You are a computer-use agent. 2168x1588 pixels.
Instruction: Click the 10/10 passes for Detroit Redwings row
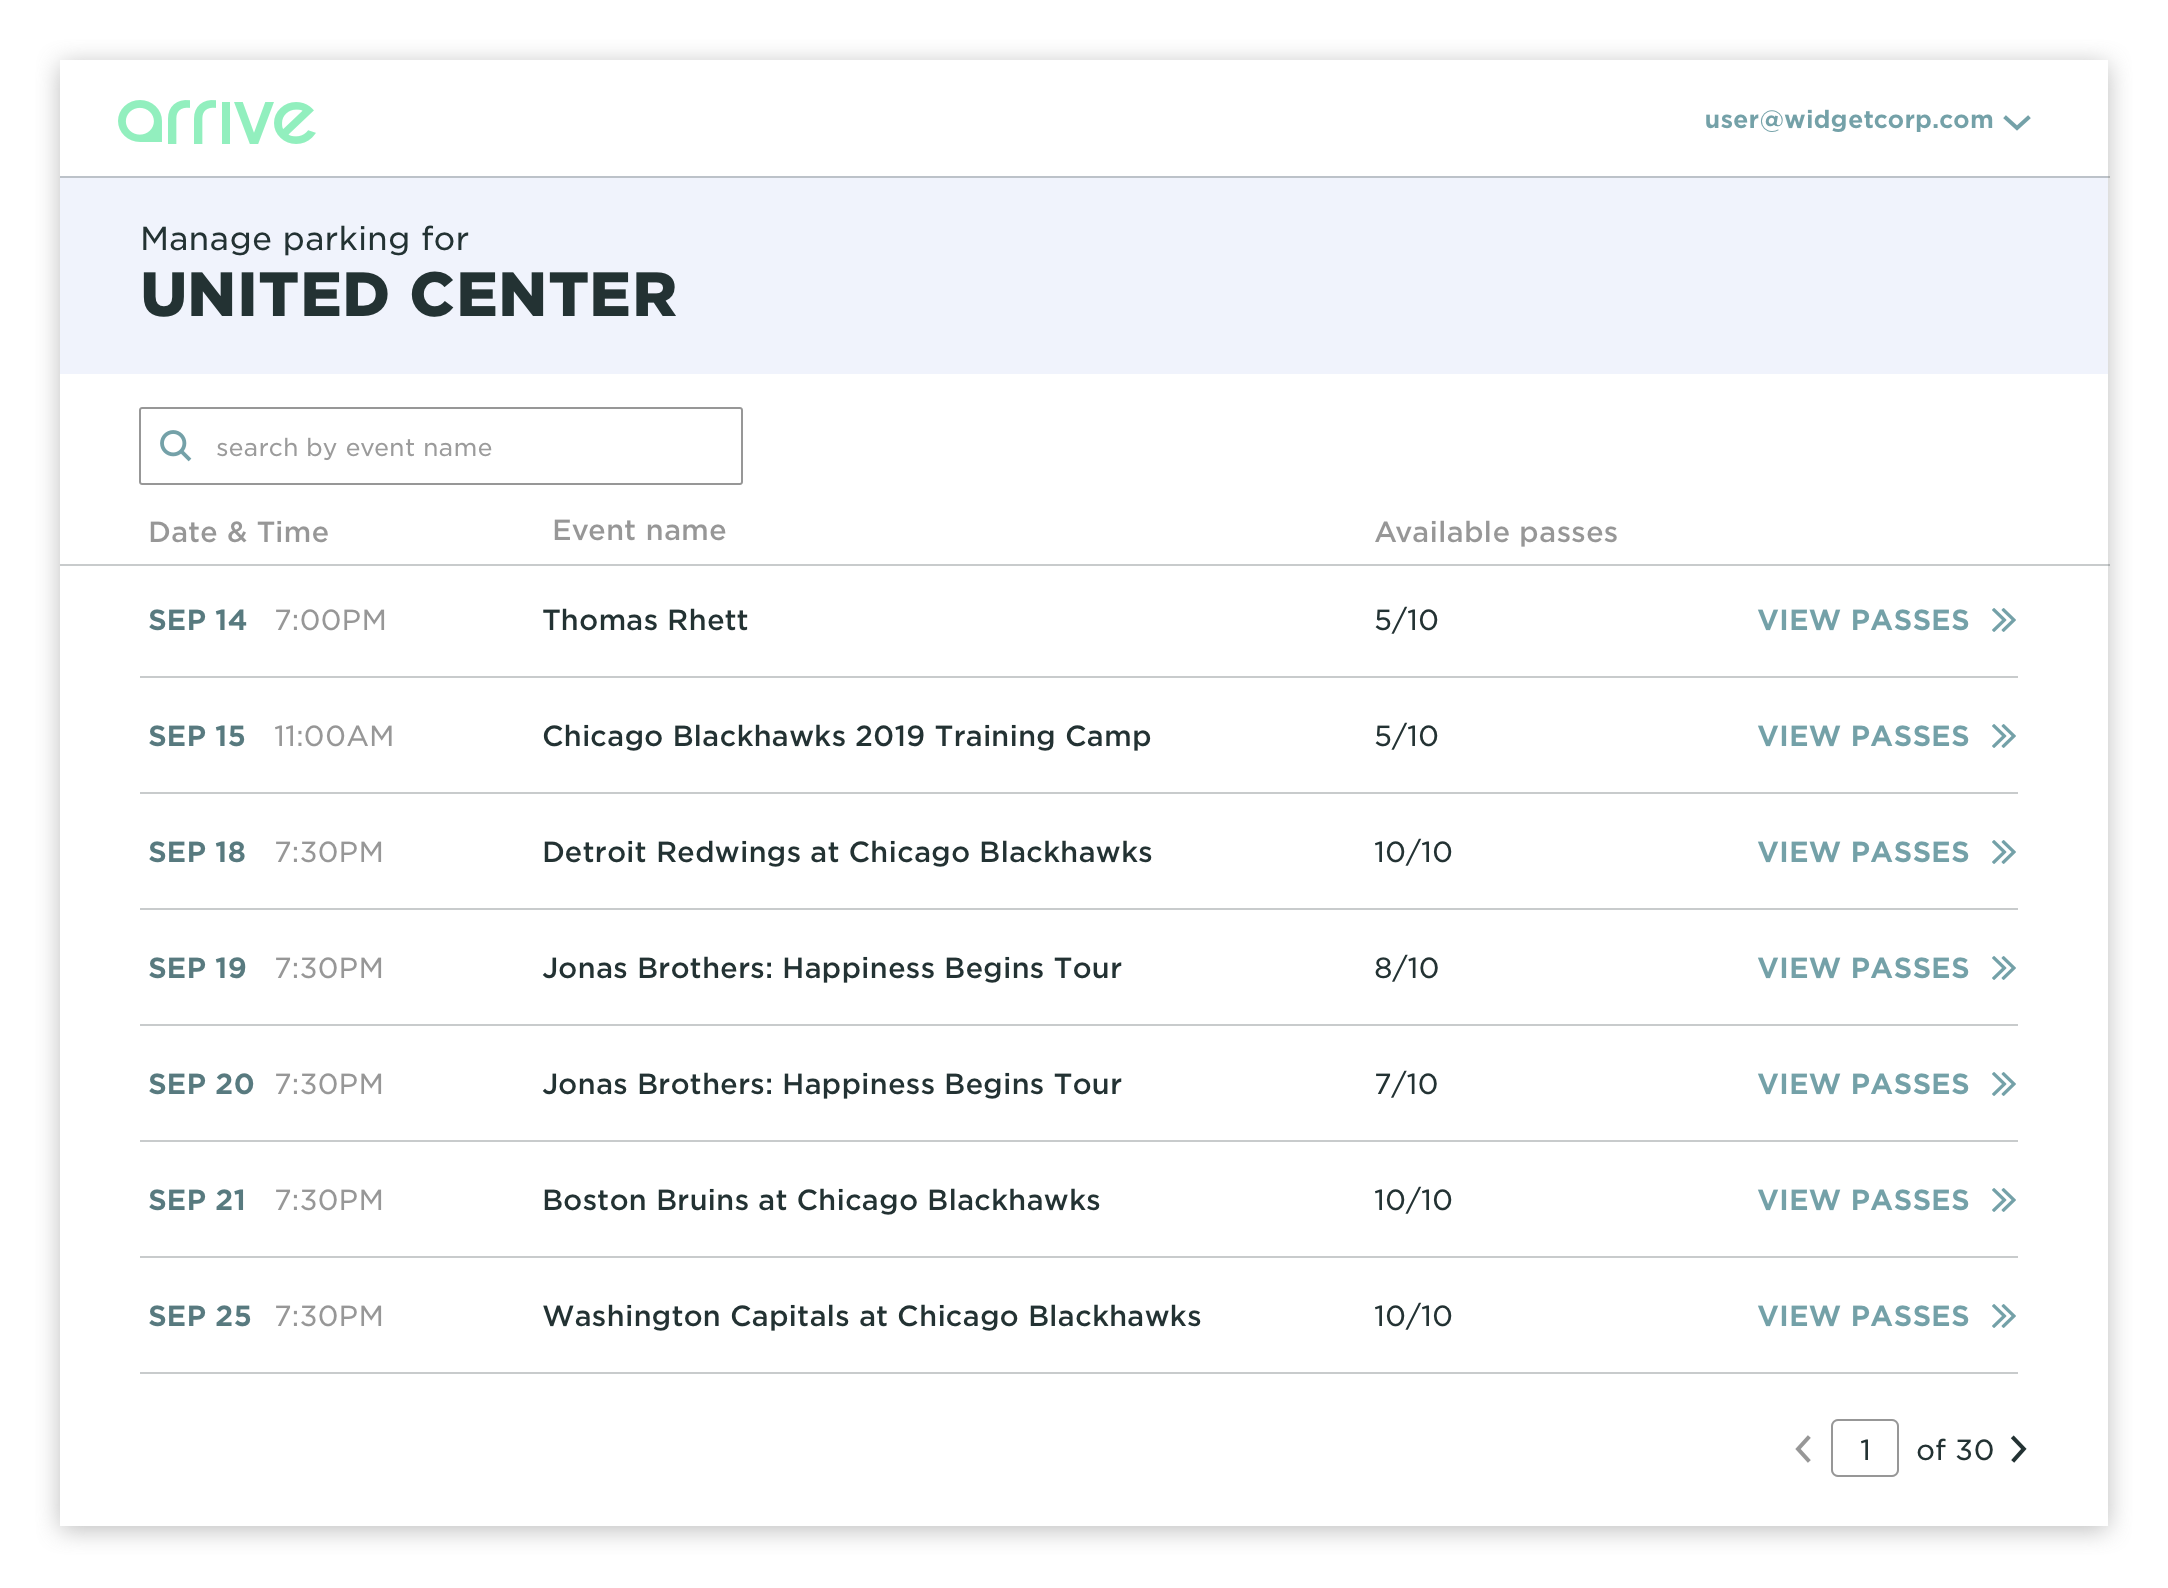tap(1413, 852)
